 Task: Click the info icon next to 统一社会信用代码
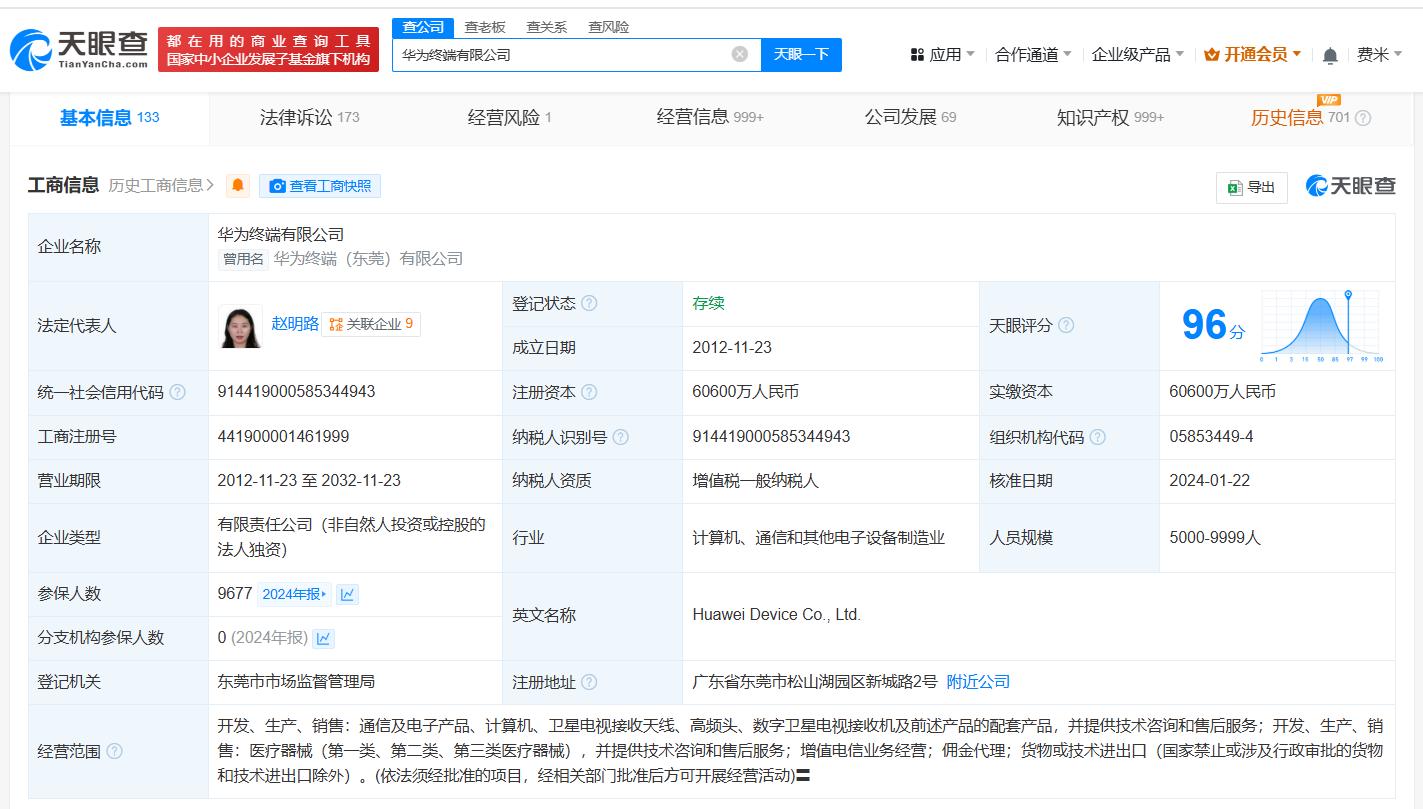[178, 392]
